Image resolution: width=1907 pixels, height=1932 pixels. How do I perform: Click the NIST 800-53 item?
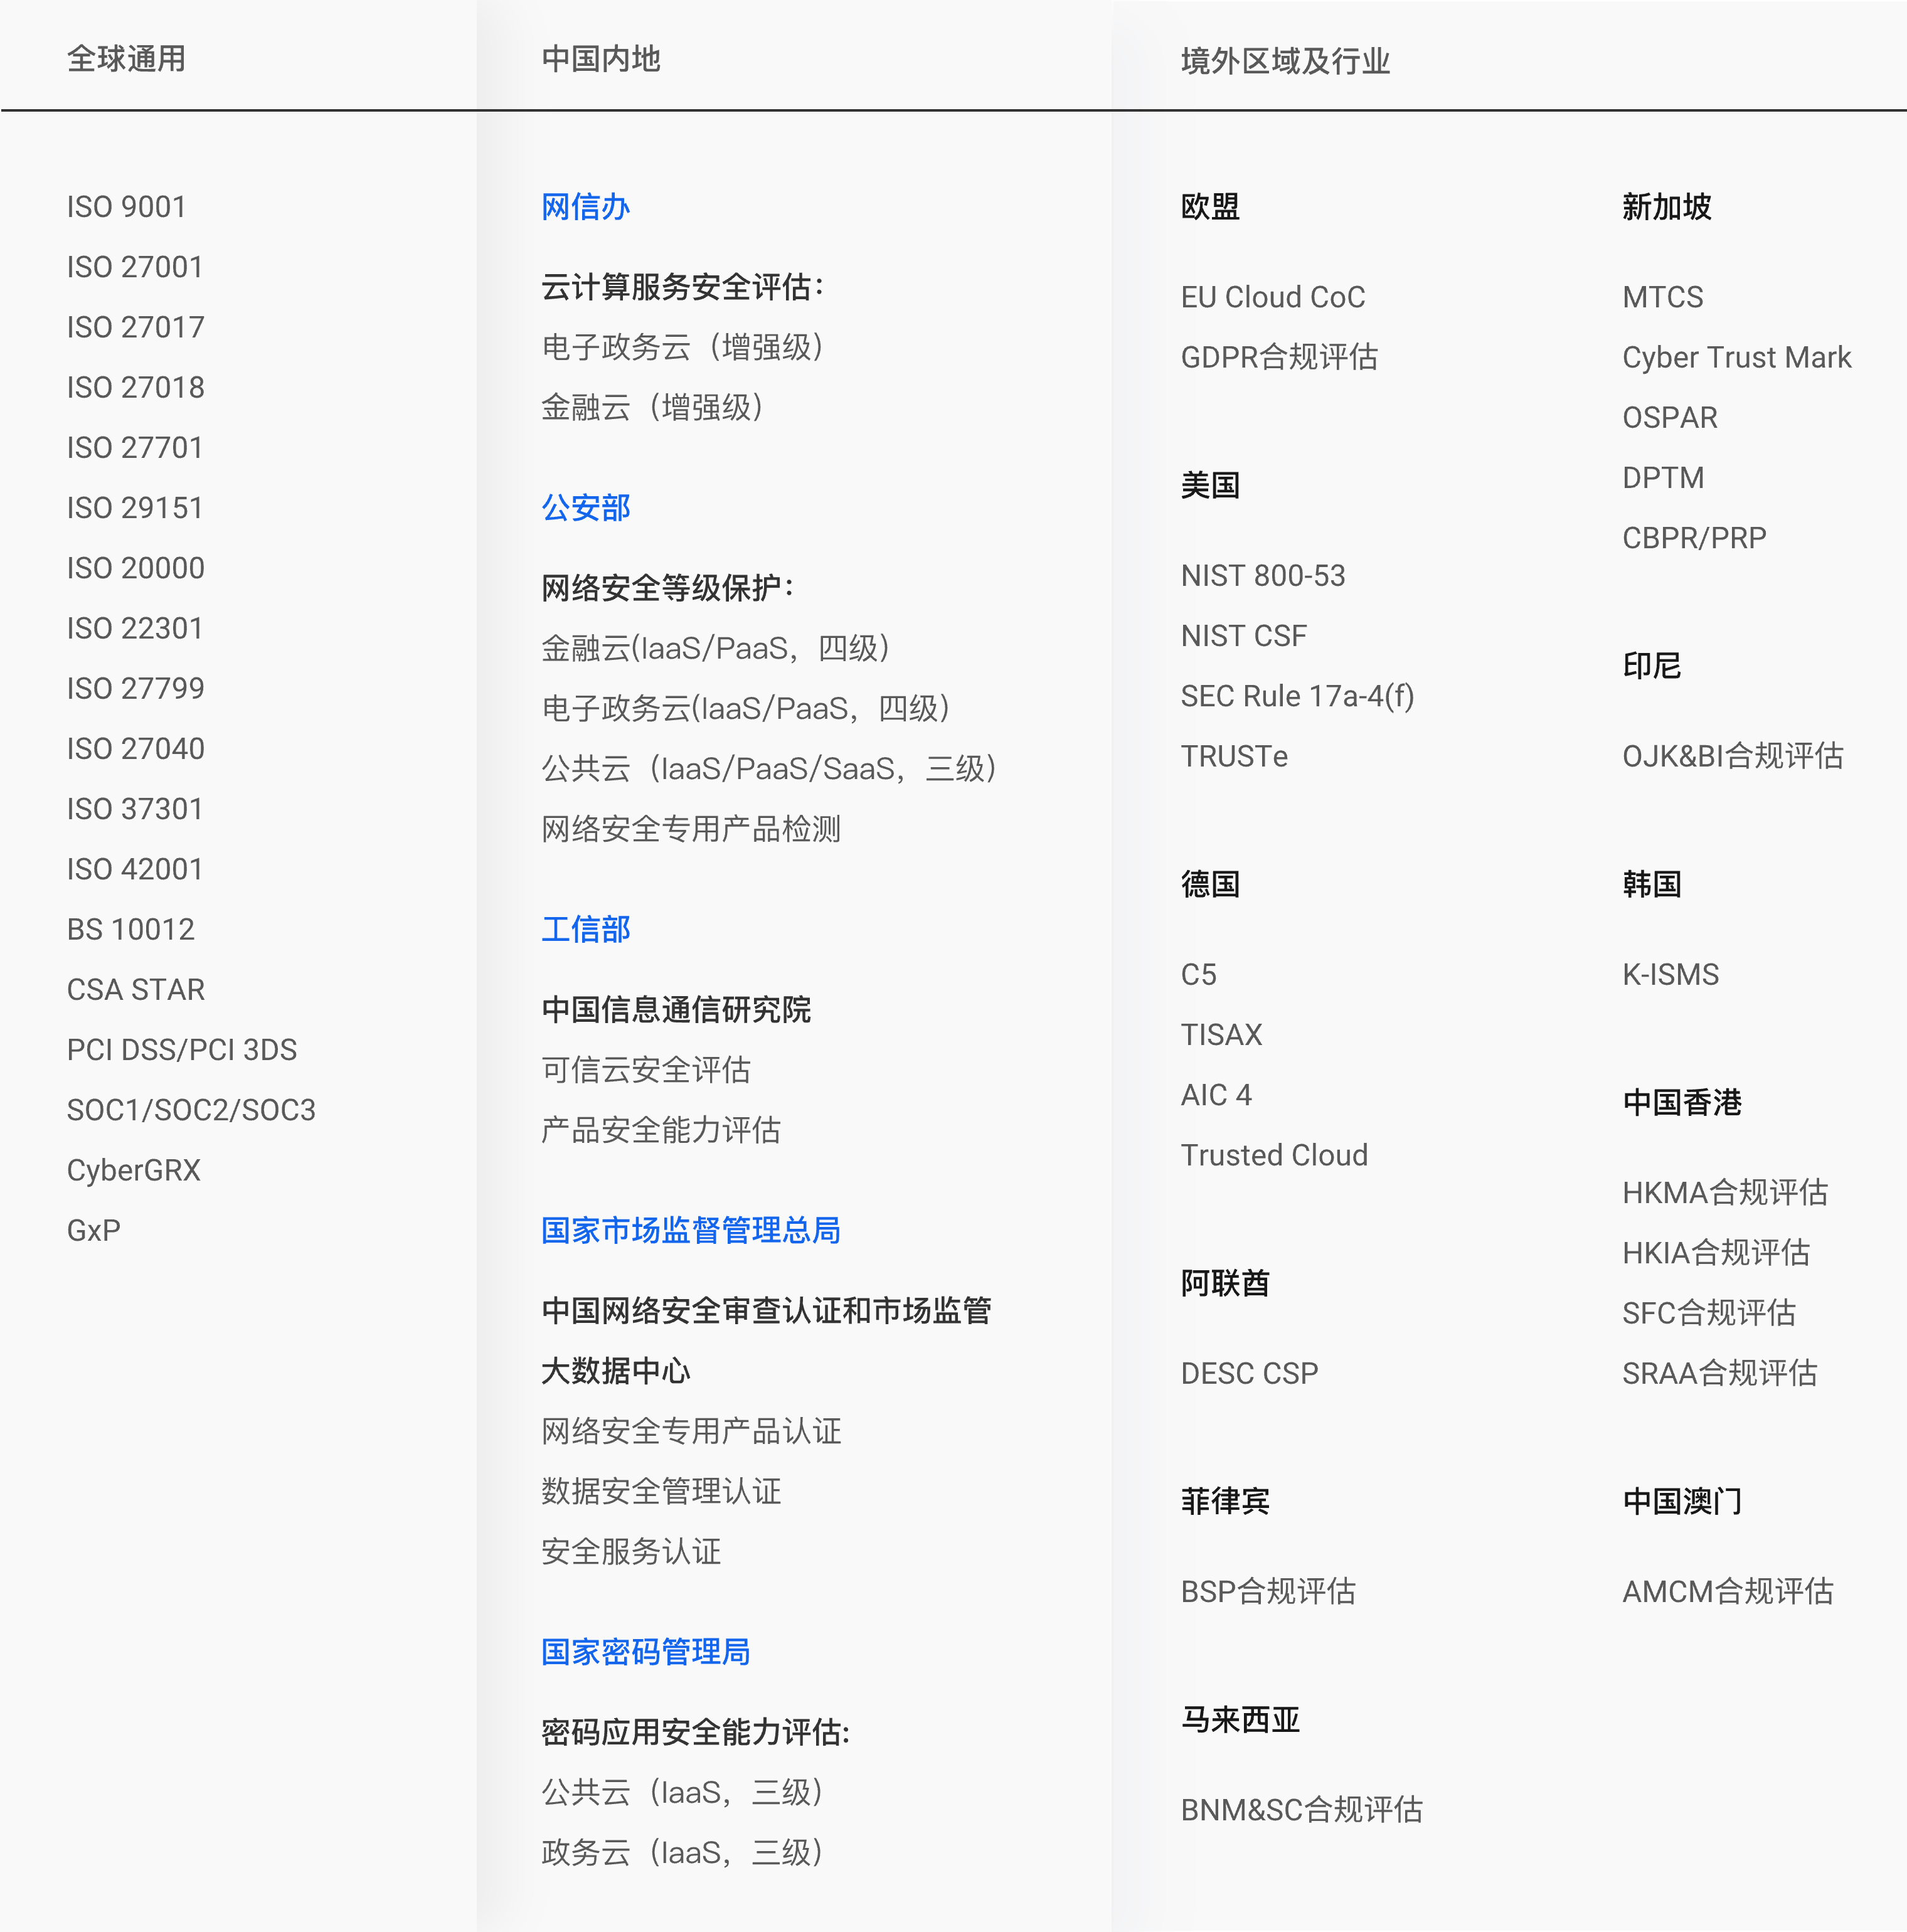(x=1262, y=575)
